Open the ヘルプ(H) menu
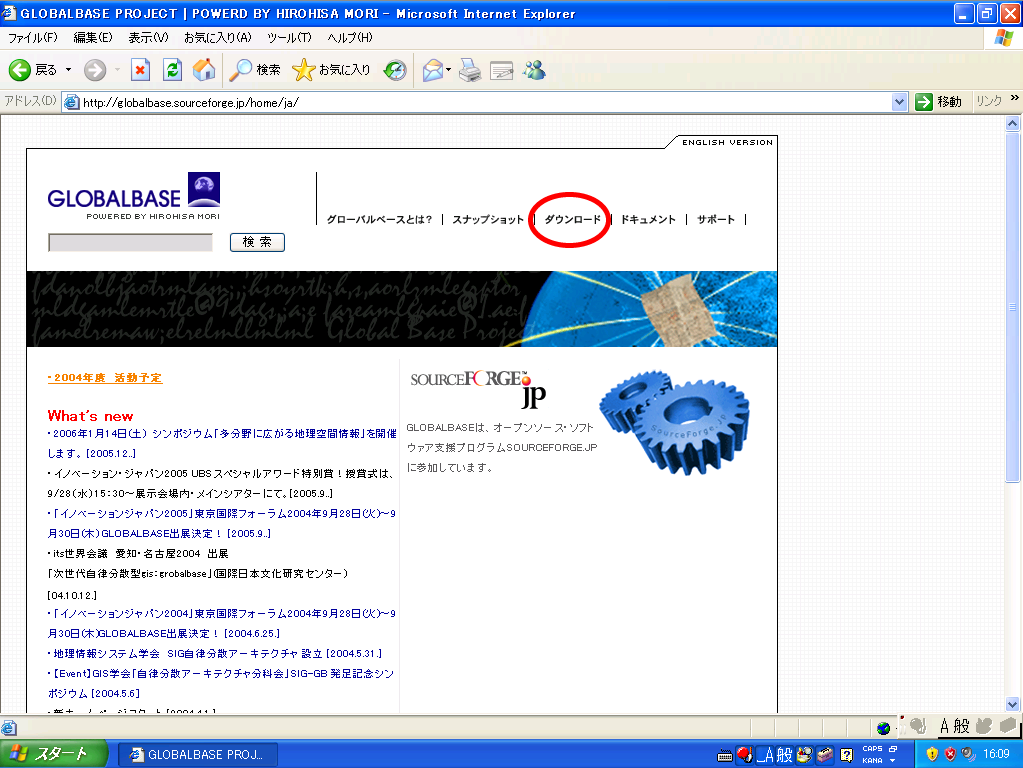This screenshot has height=768, width=1023. (350, 38)
